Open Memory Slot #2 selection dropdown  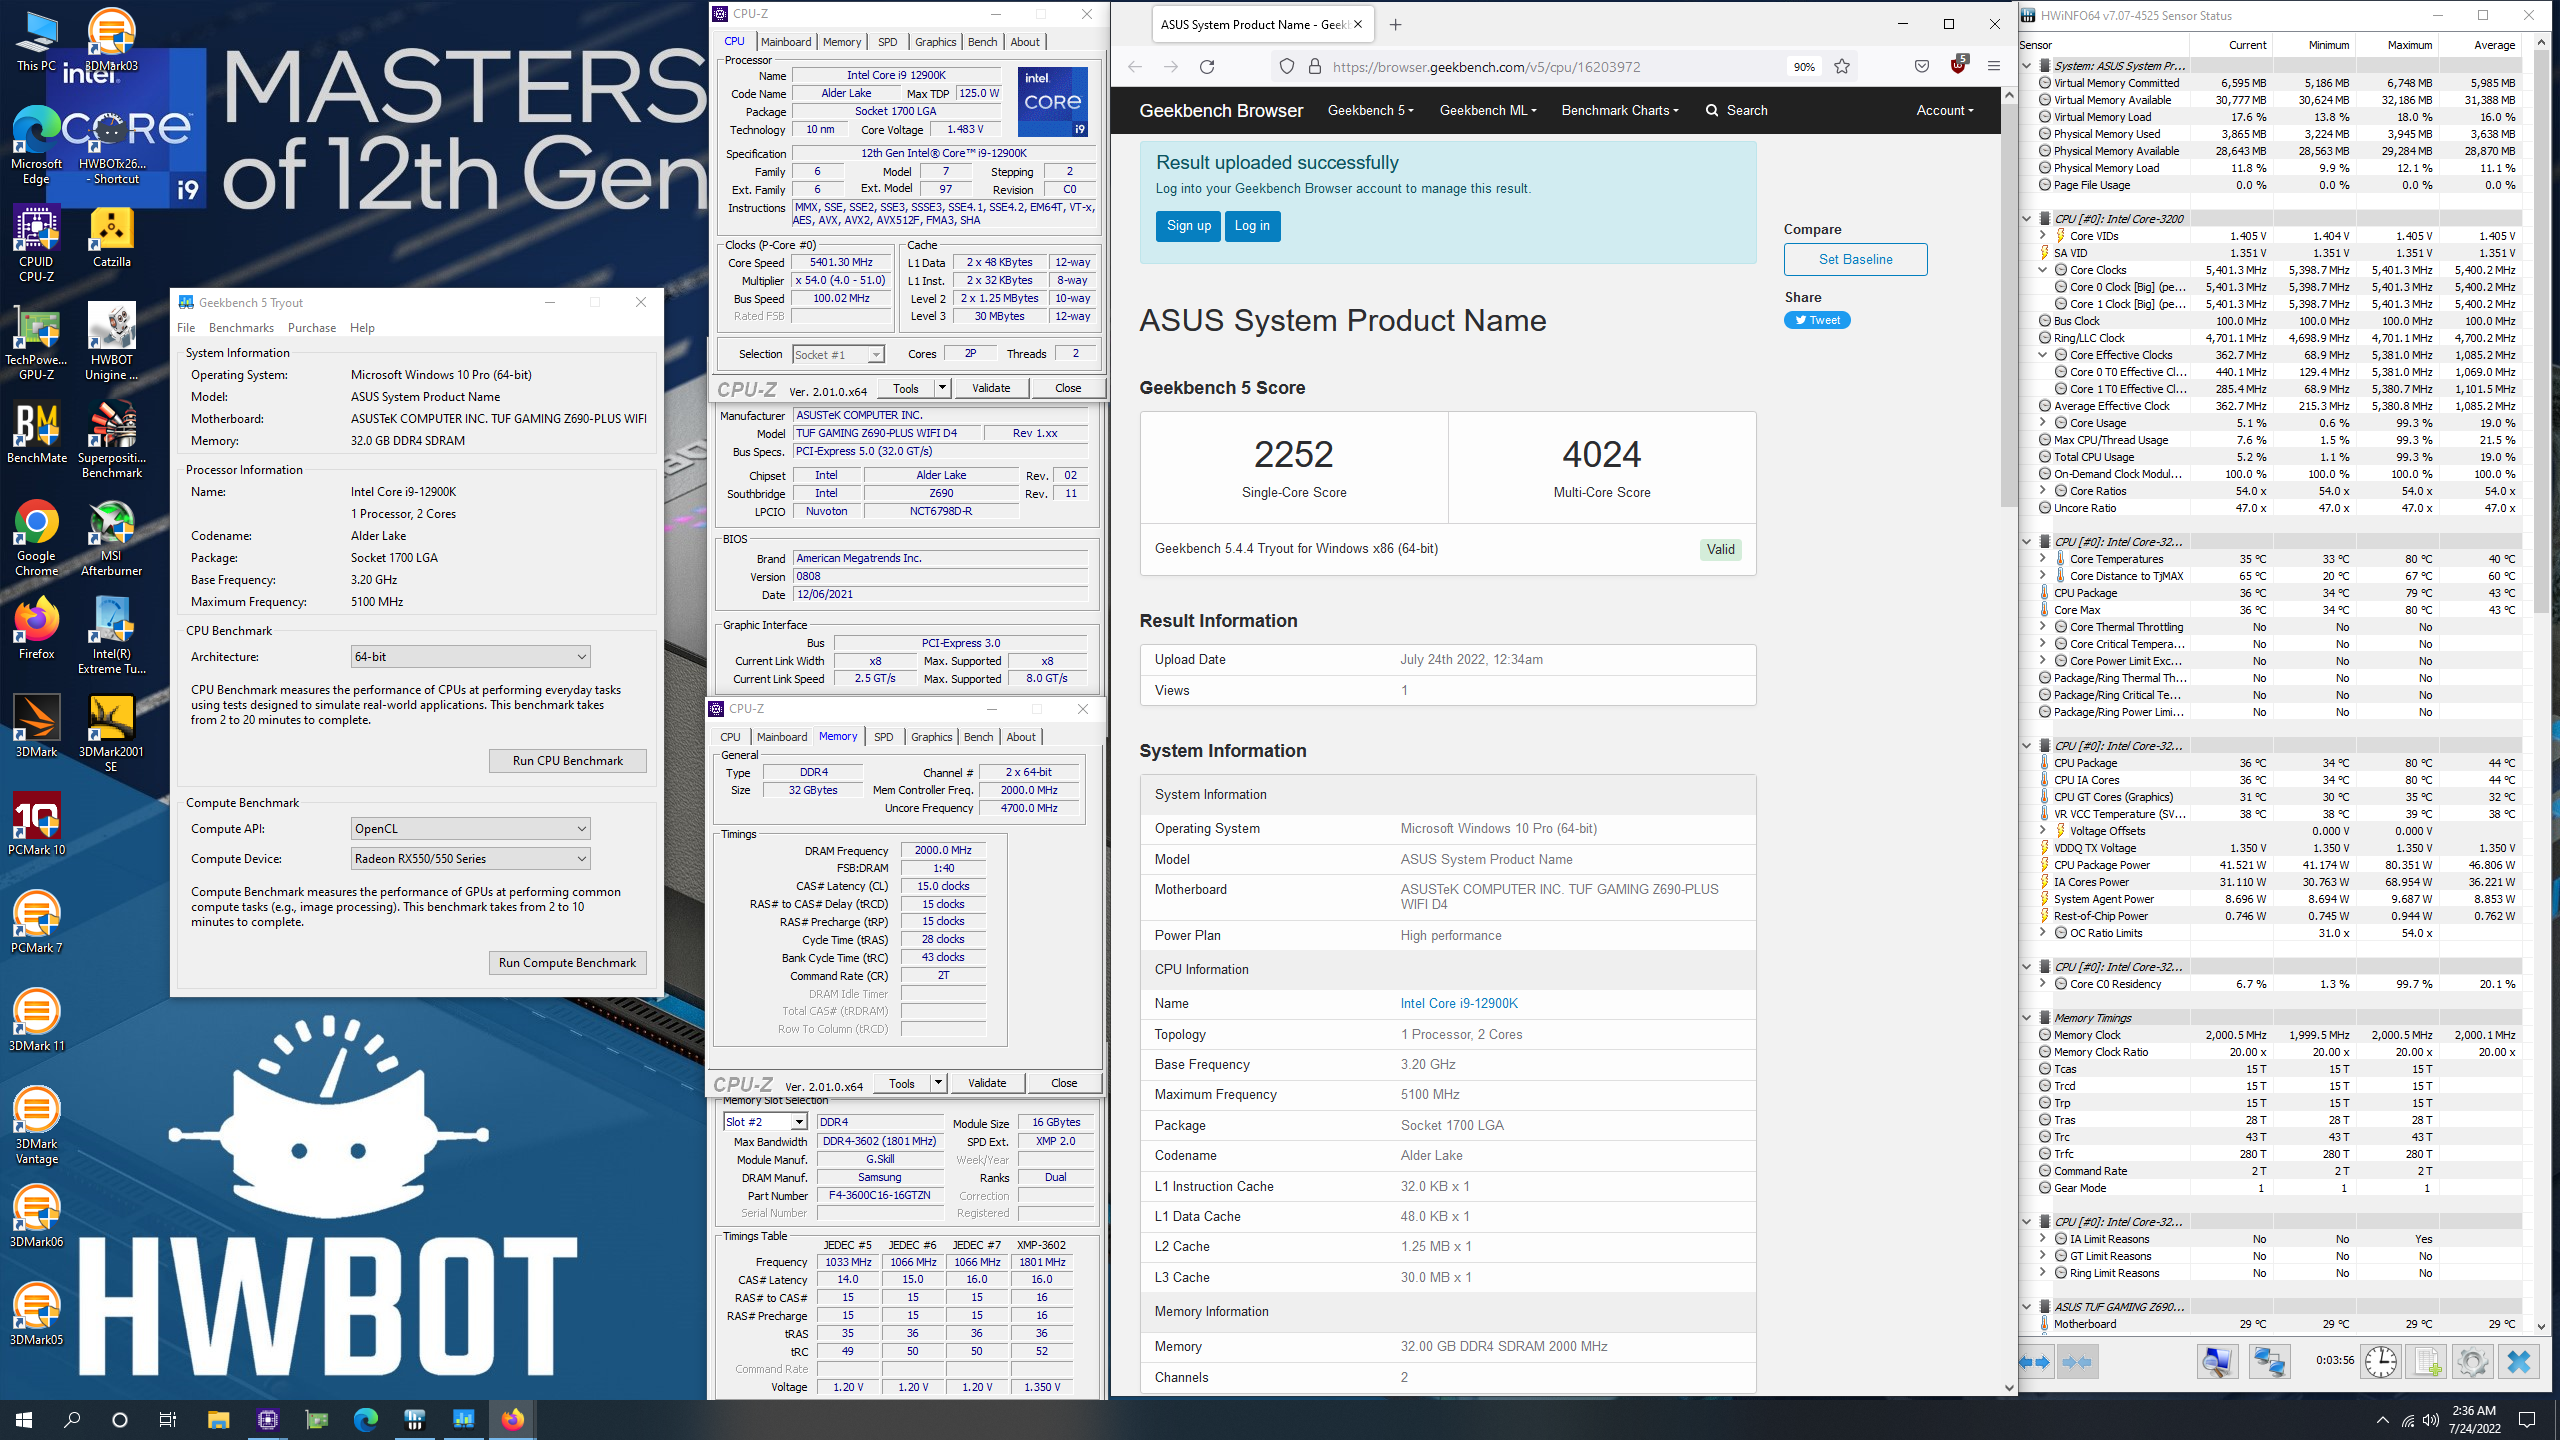pos(765,1122)
